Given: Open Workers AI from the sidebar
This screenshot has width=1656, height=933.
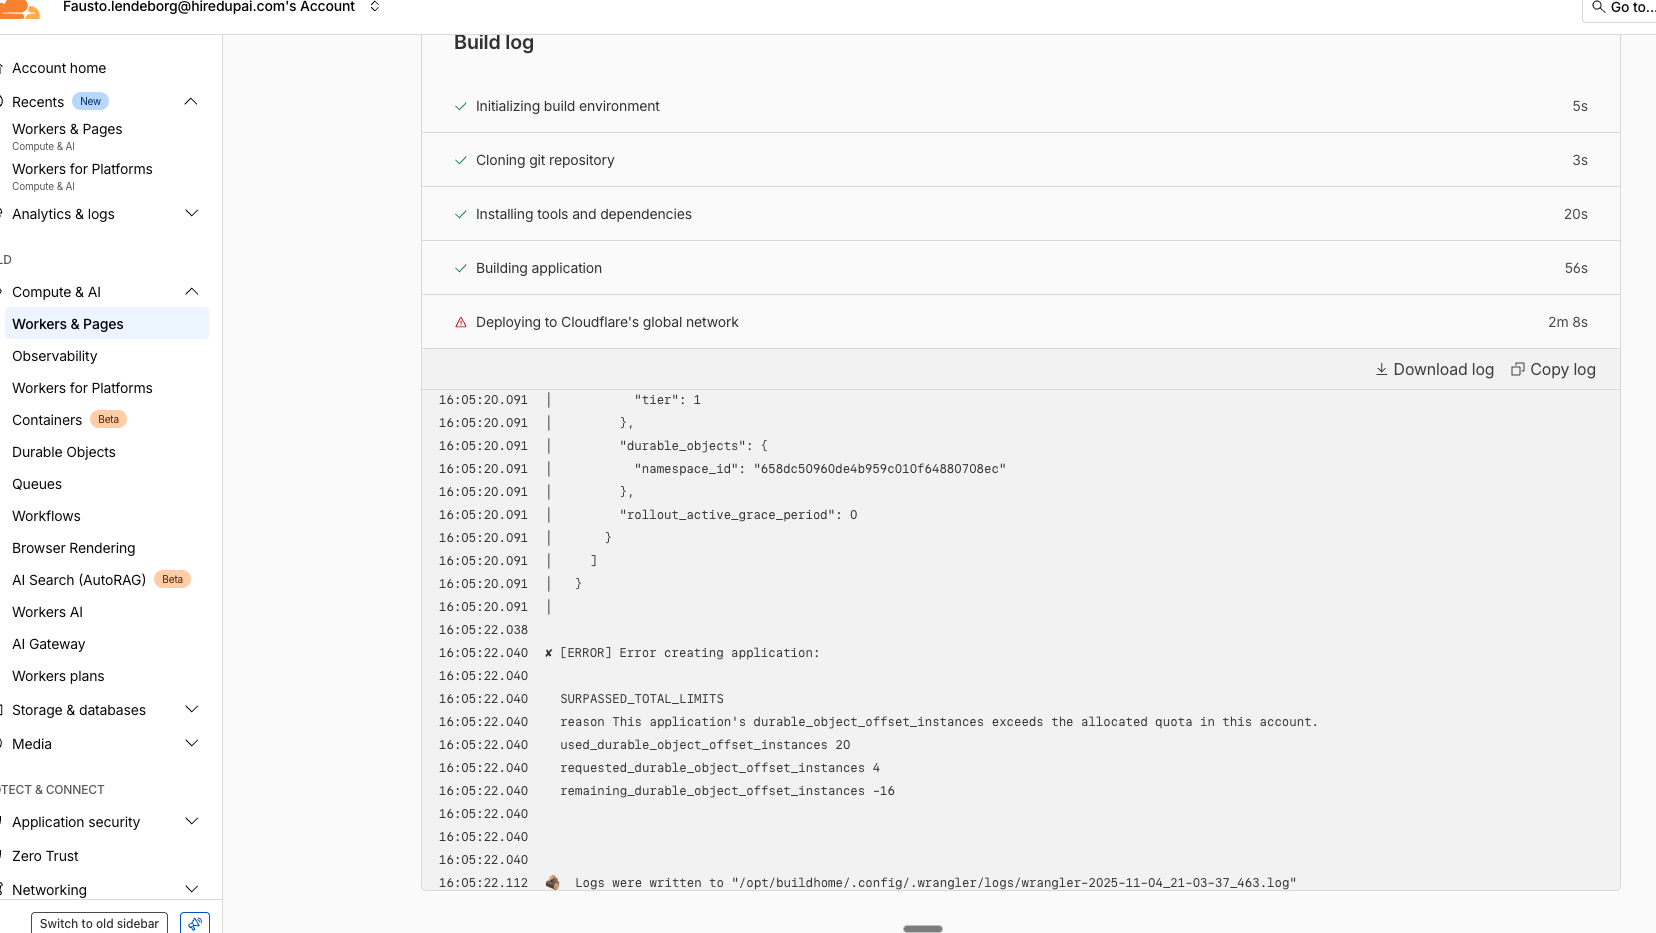Looking at the screenshot, I should click(48, 612).
